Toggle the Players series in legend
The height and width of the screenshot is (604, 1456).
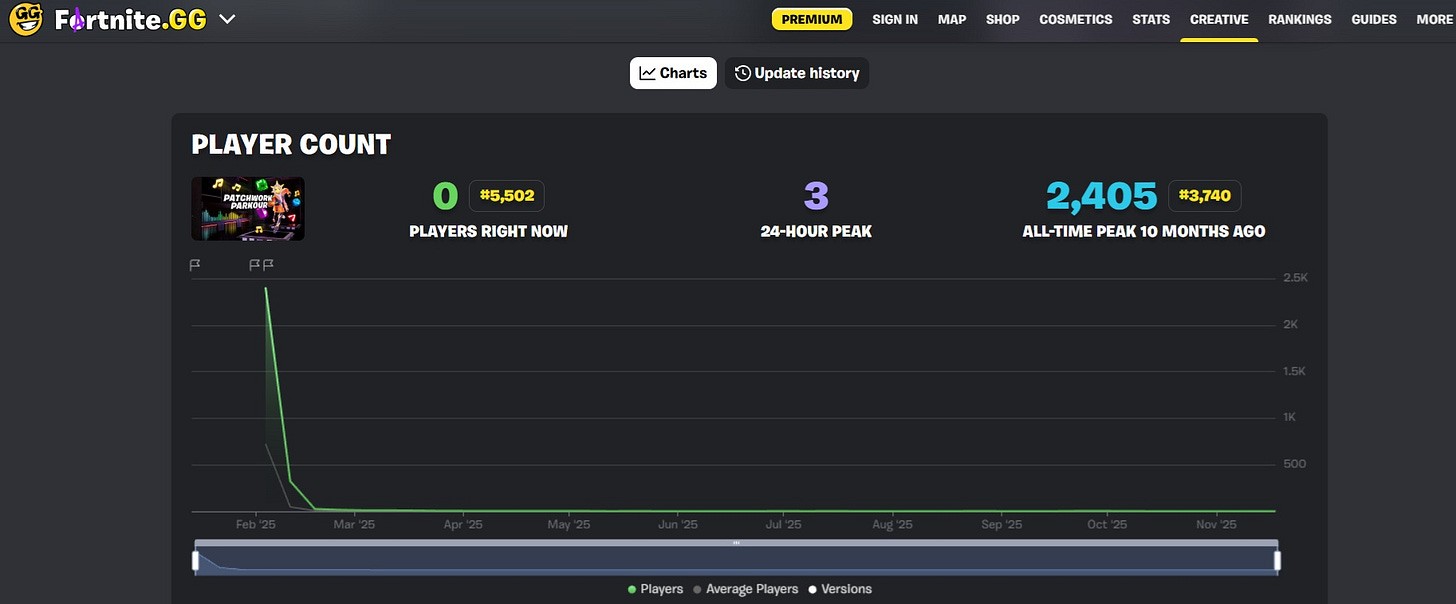[654, 589]
